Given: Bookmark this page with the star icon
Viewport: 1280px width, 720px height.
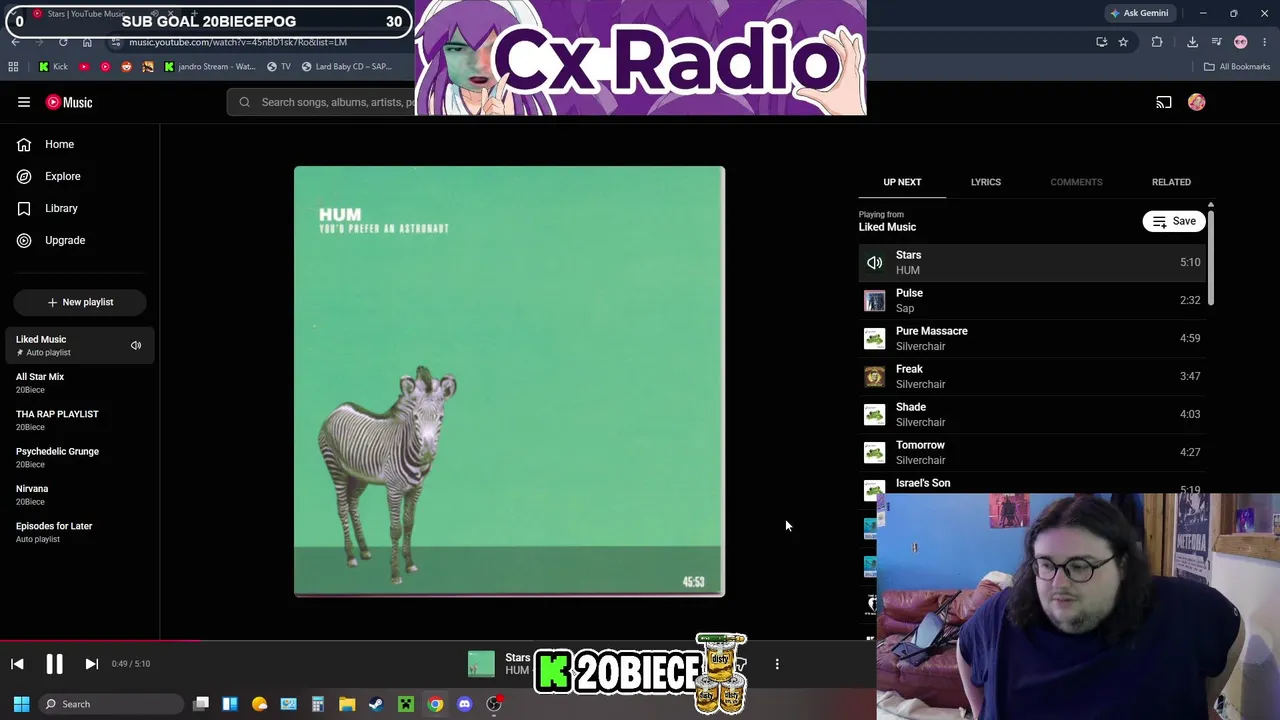Looking at the screenshot, I should click(1123, 42).
